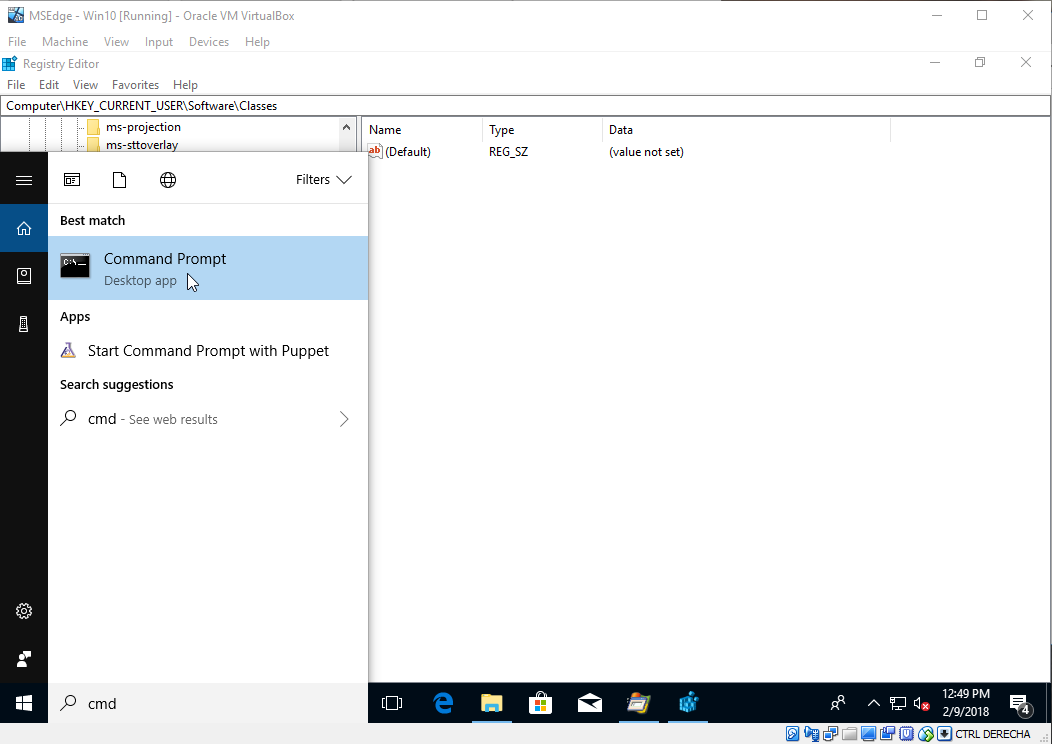1052x744 pixels.
Task: Open File Explorer from the taskbar
Action: pos(491,703)
